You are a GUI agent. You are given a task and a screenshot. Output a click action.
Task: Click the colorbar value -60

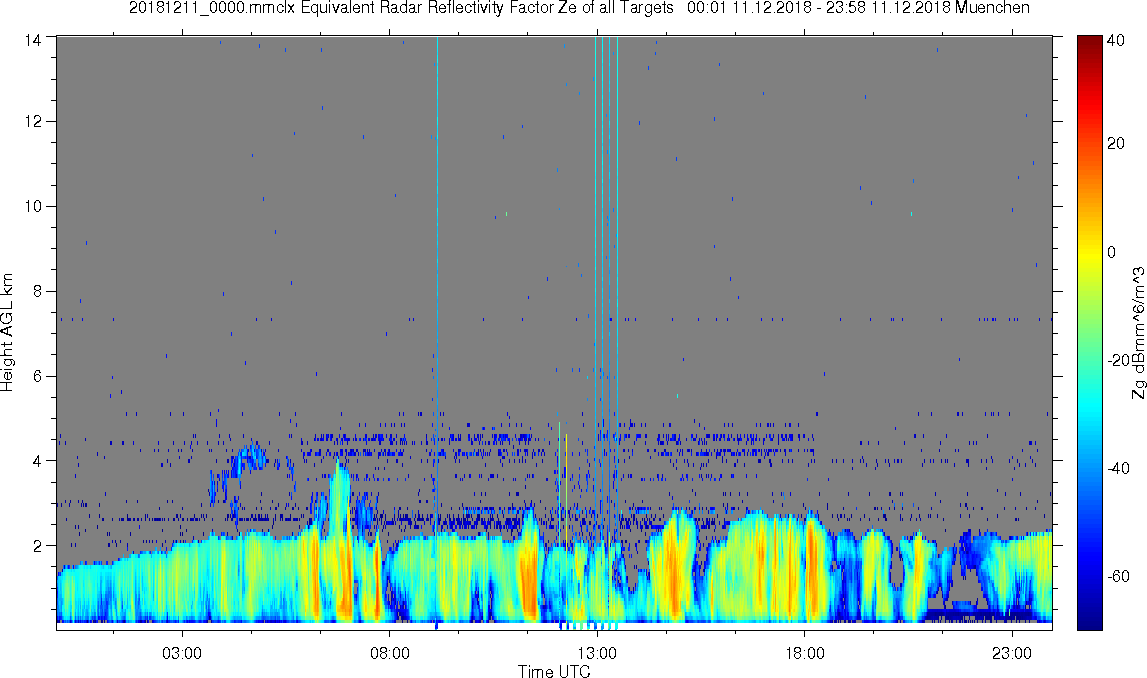[x=1118, y=577]
